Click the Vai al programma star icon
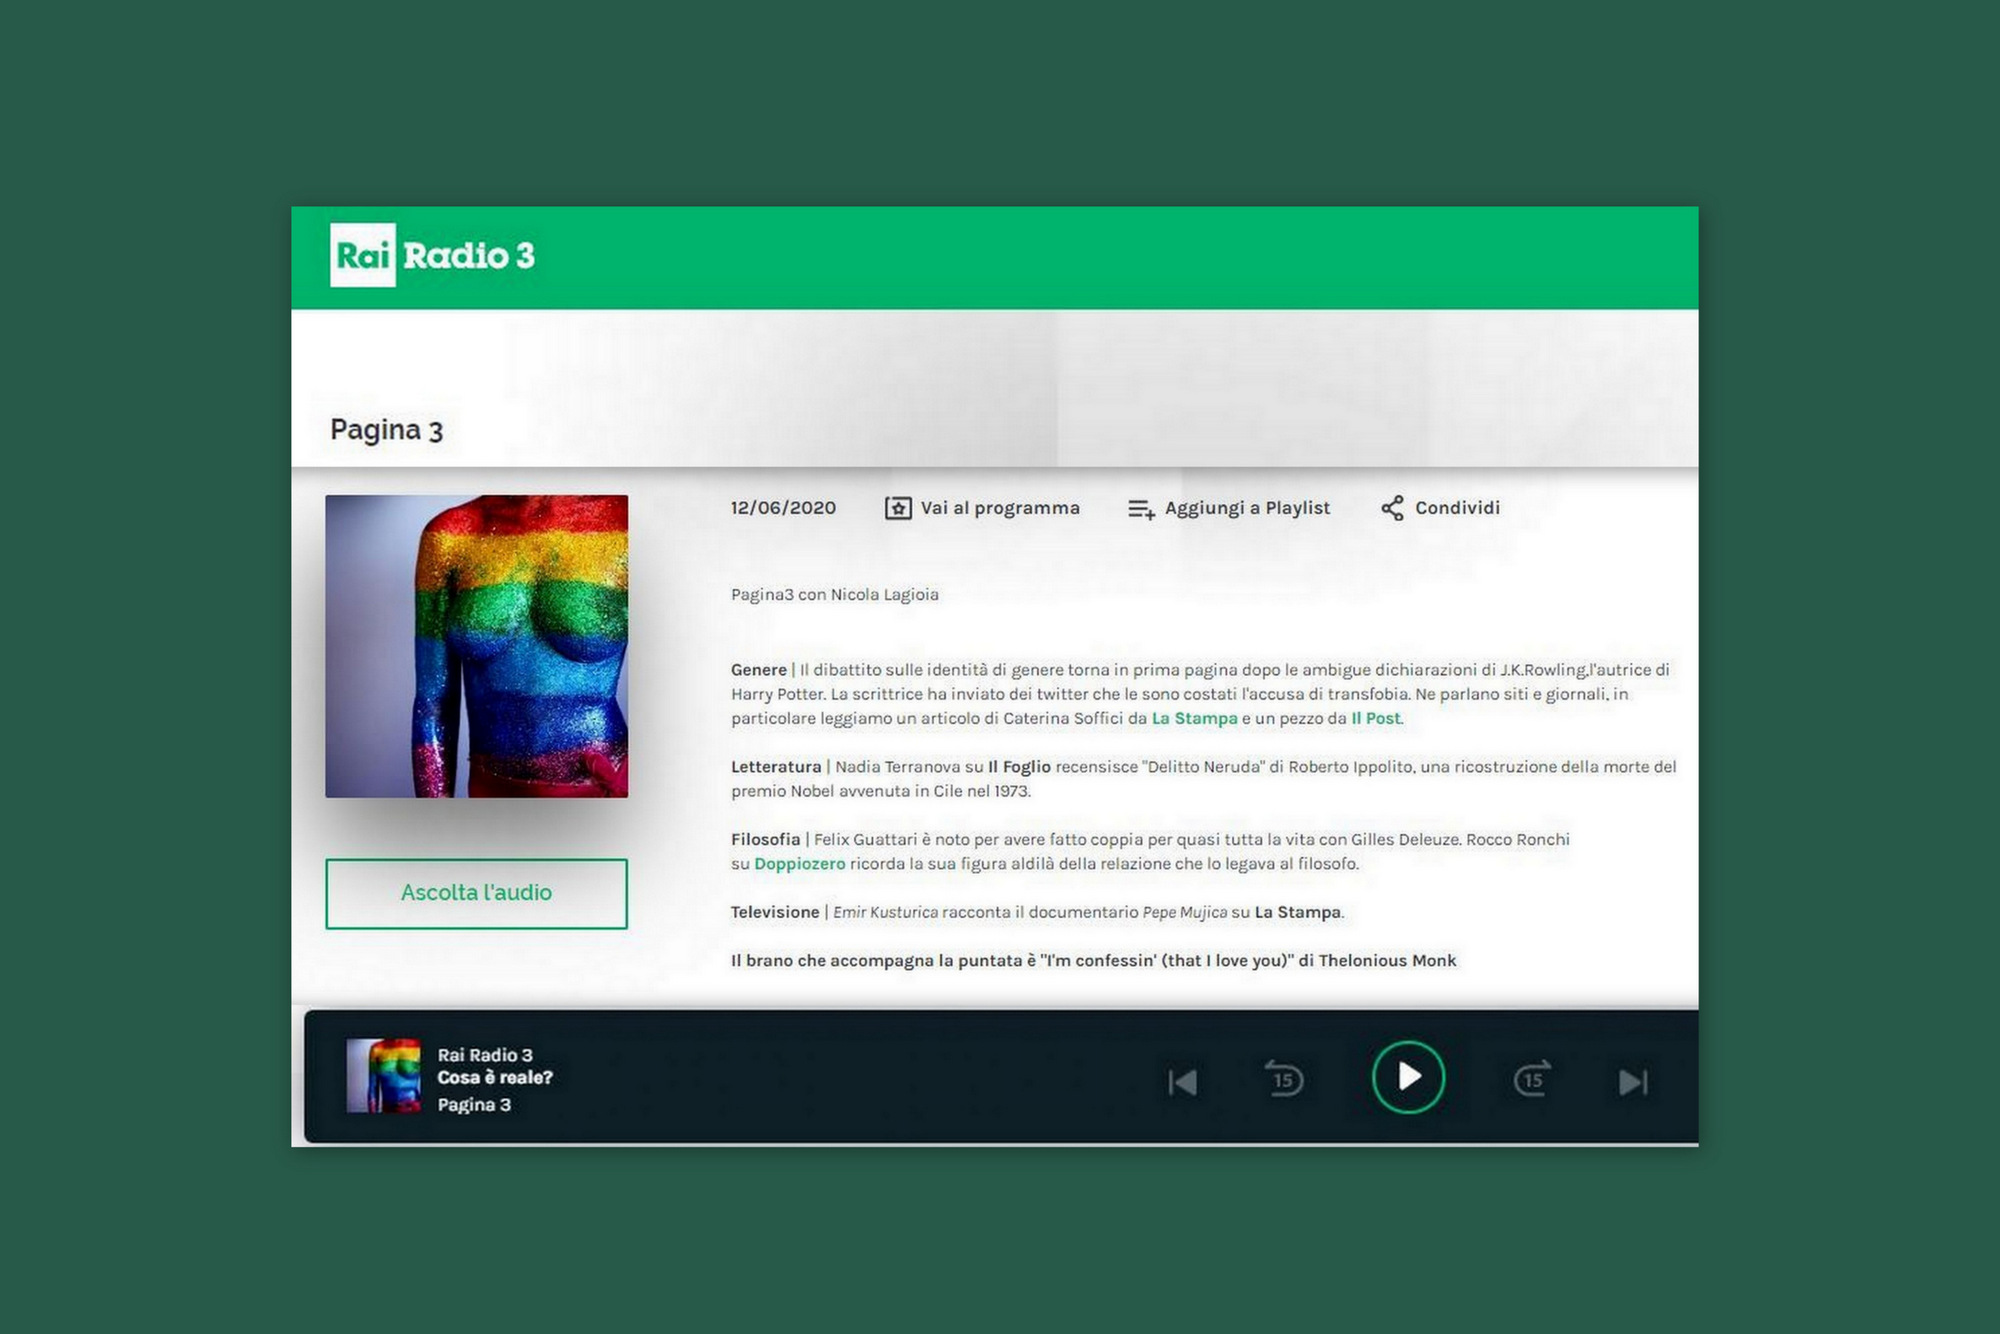Viewport: 2000px width, 1334px height. tap(898, 508)
